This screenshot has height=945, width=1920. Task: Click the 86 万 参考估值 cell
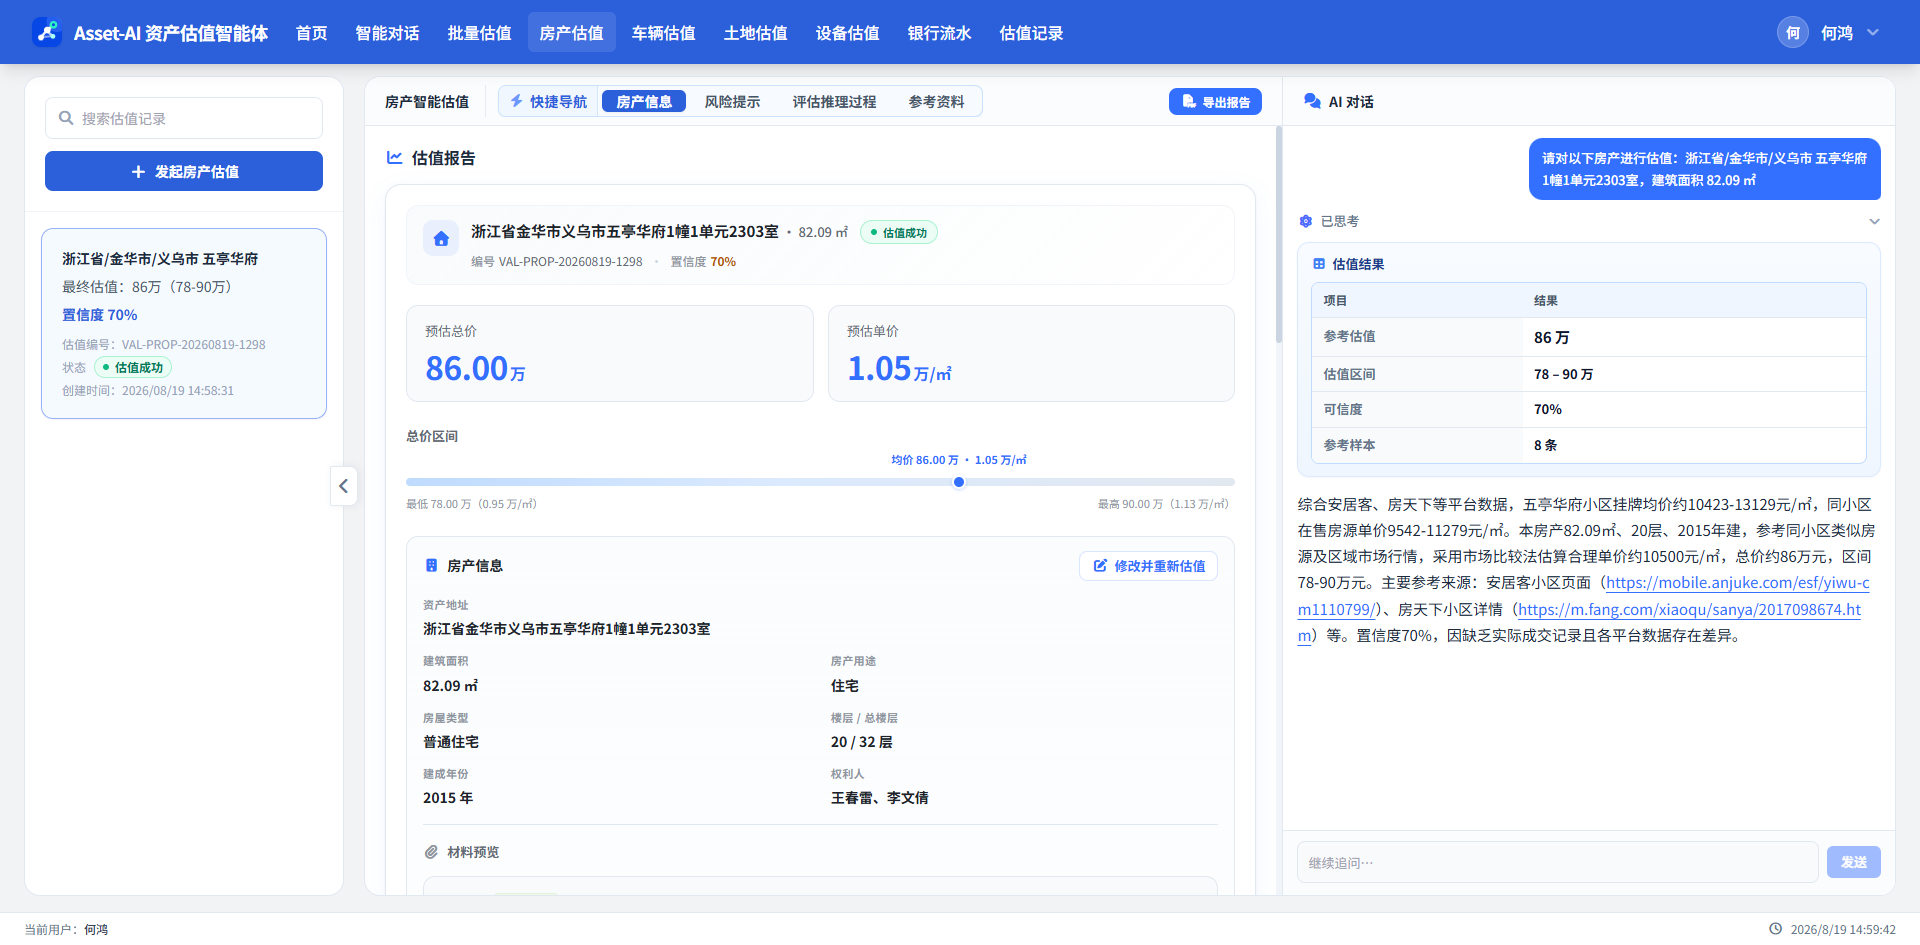coord(1552,337)
